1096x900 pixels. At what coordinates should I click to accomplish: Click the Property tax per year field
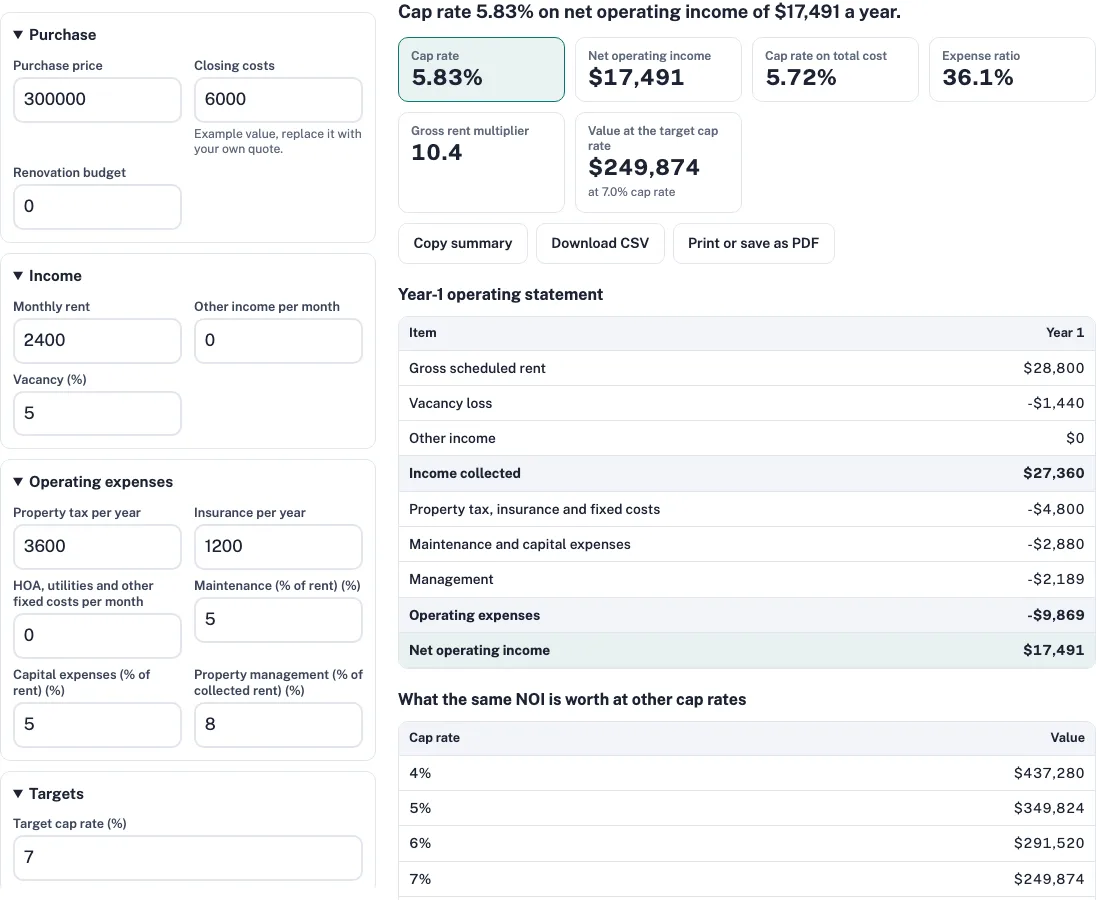[97, 546]
